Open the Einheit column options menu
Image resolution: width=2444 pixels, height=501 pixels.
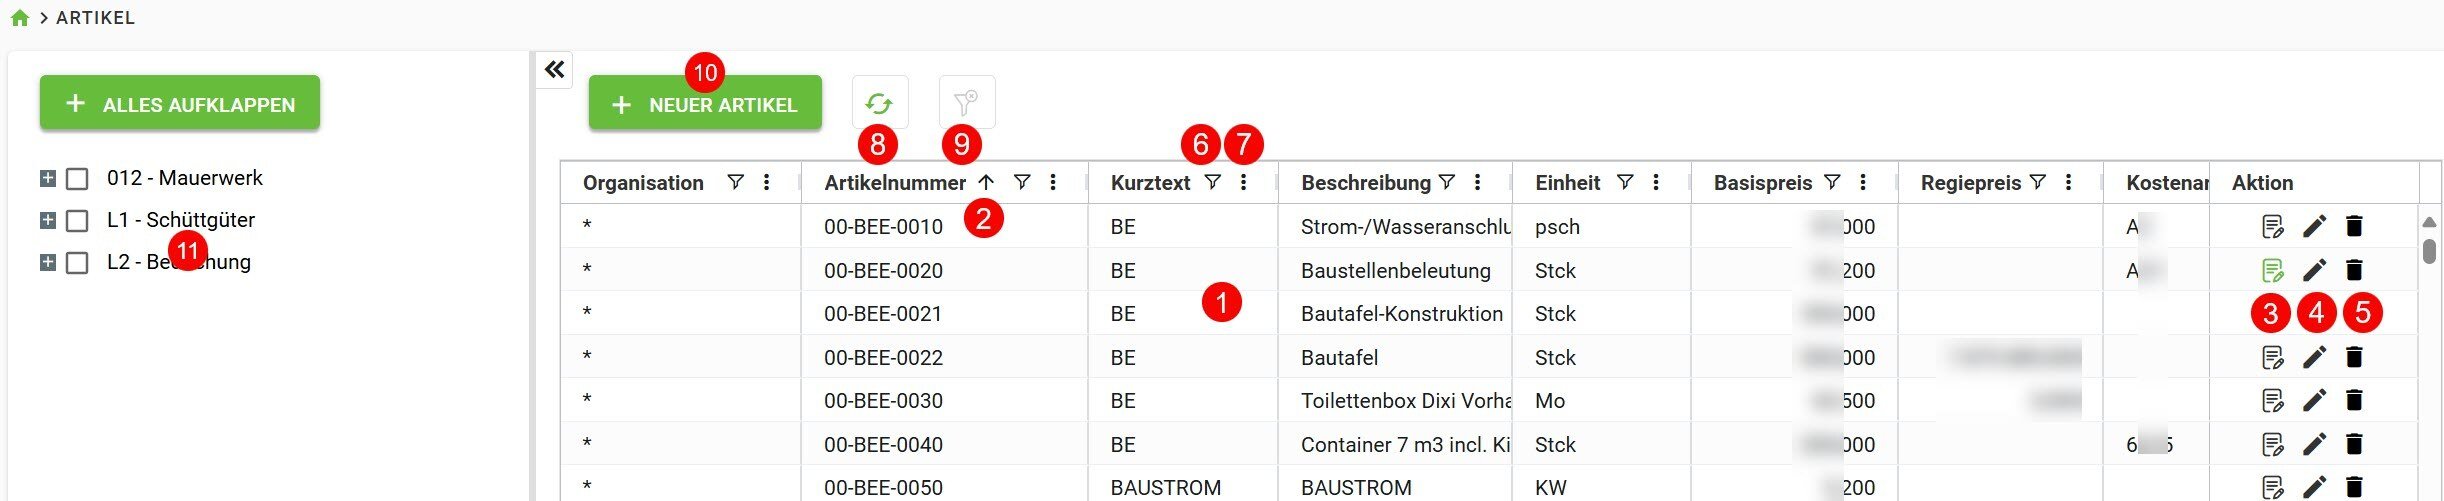(1656, 182)
